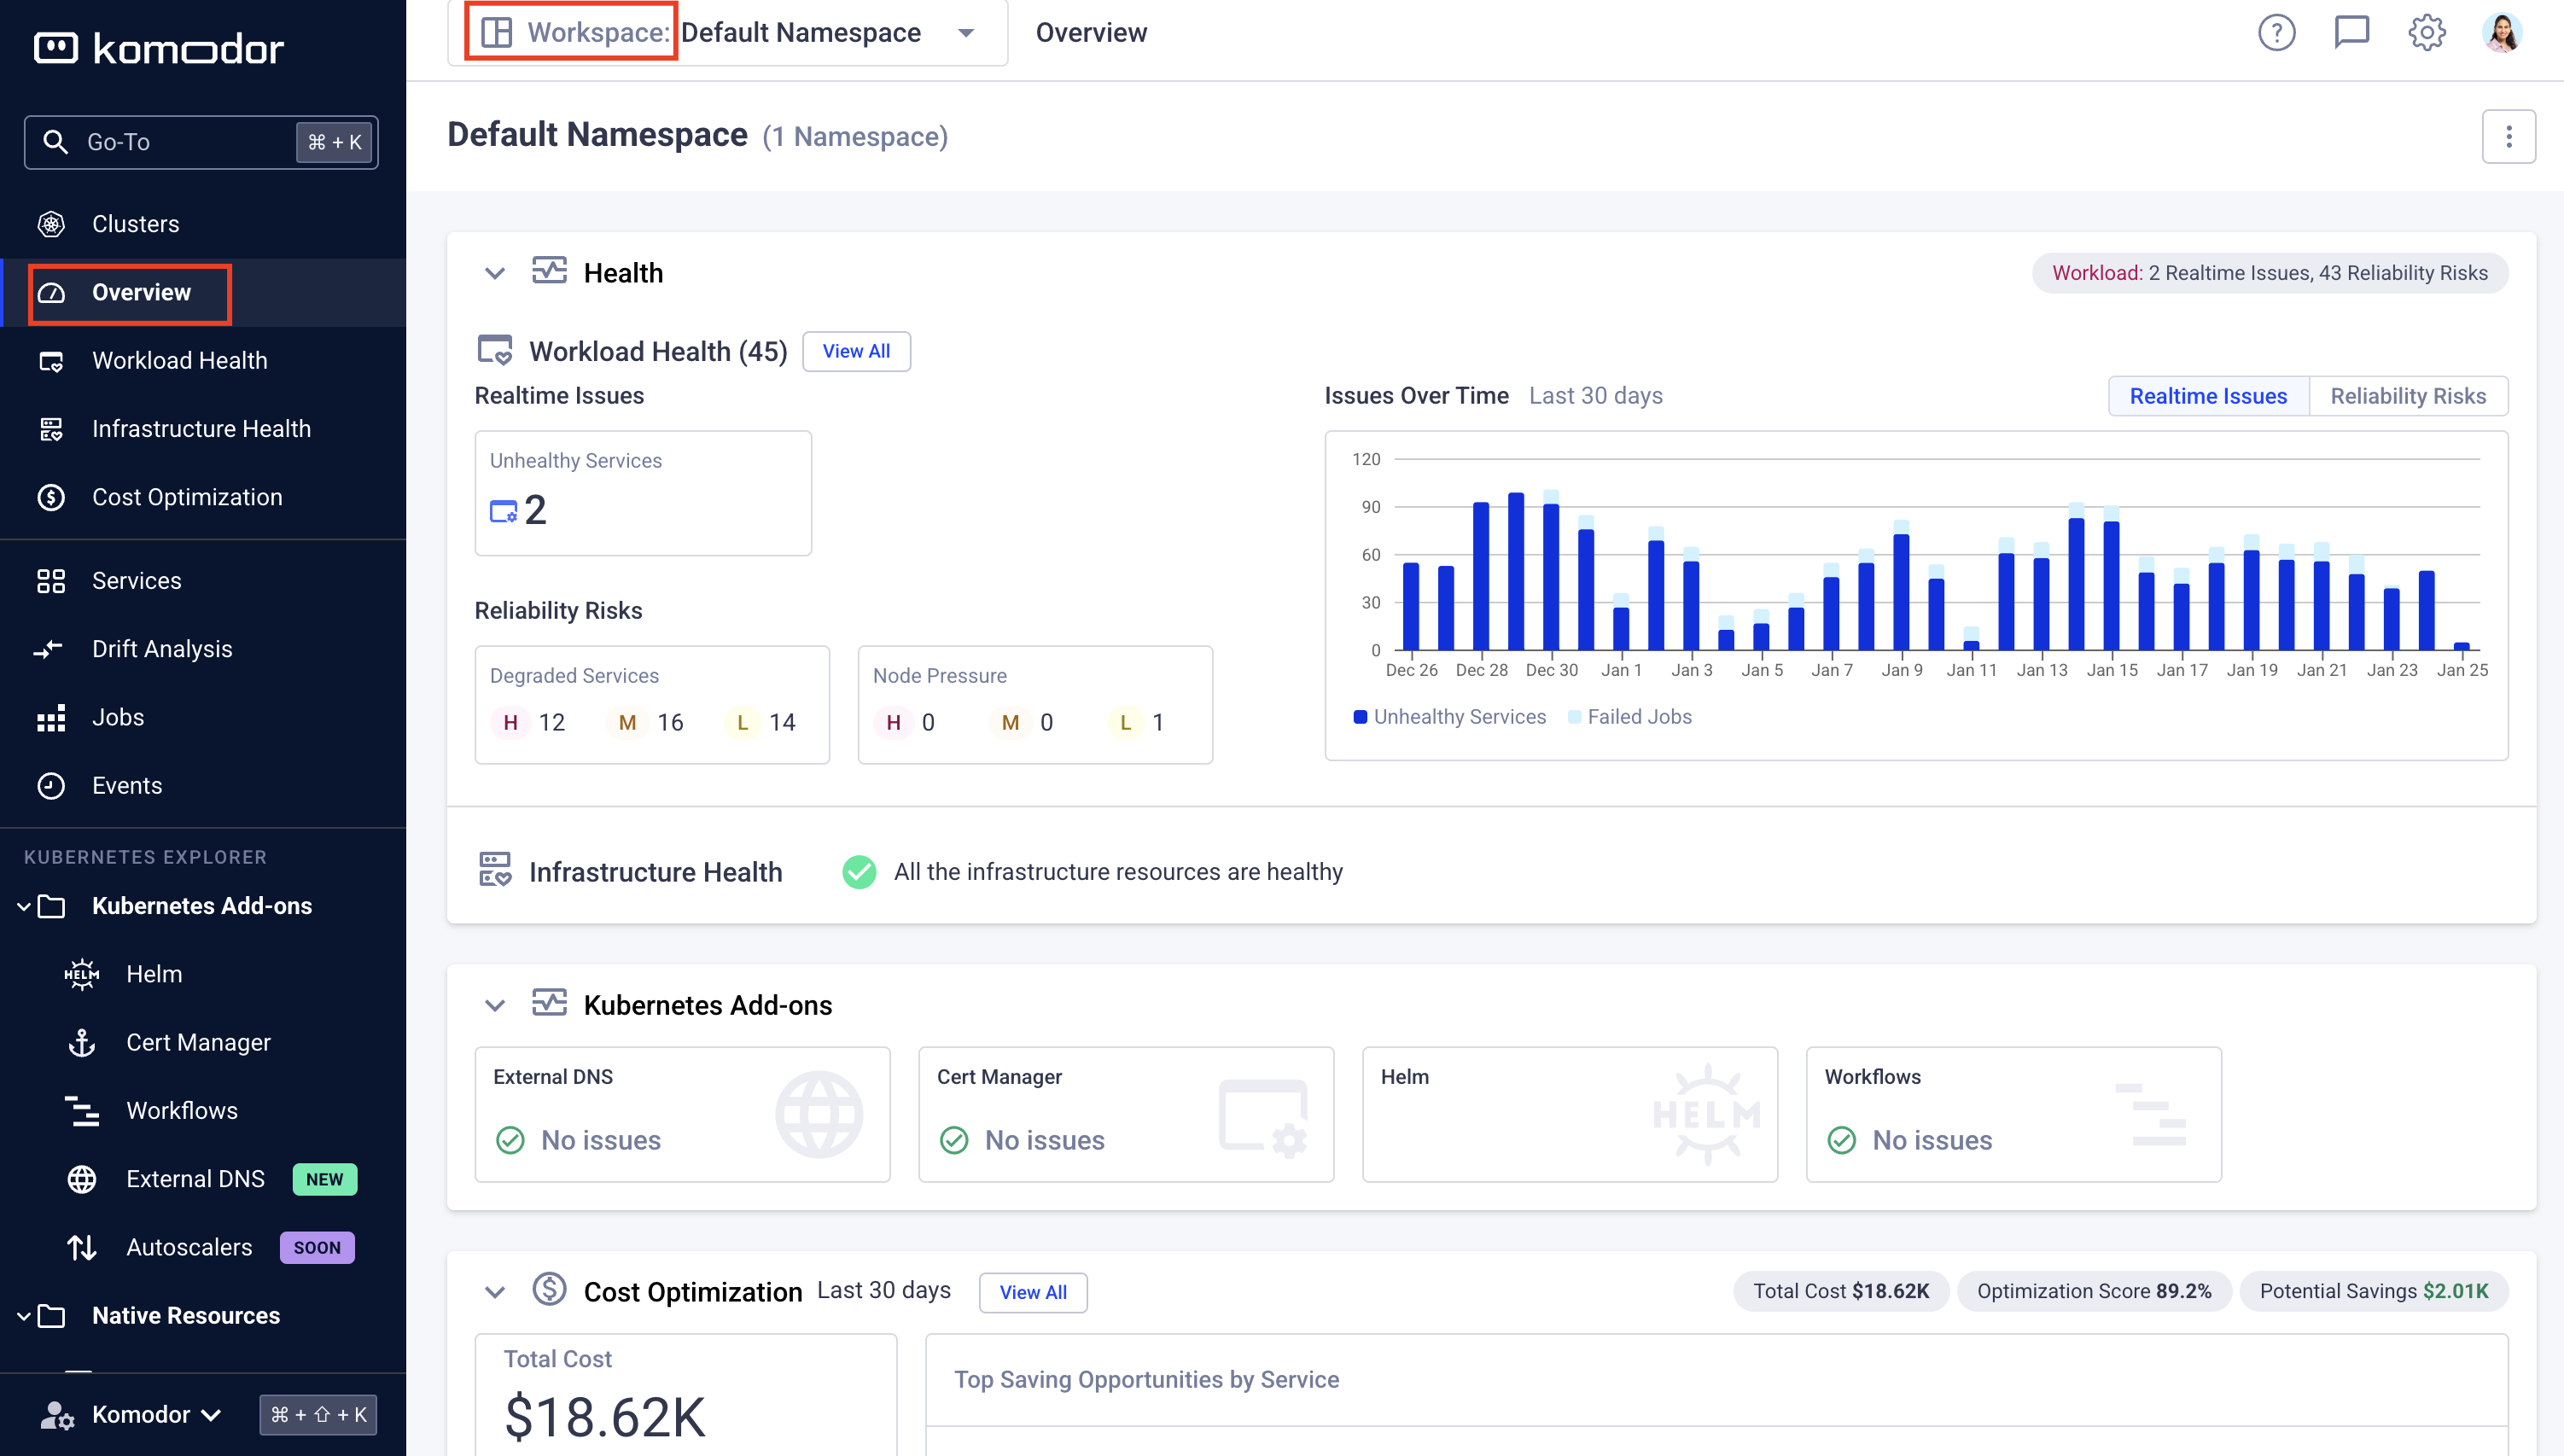Click the Jobs icon in sidebar
2564x1456 pixels.
pos(51,717)
